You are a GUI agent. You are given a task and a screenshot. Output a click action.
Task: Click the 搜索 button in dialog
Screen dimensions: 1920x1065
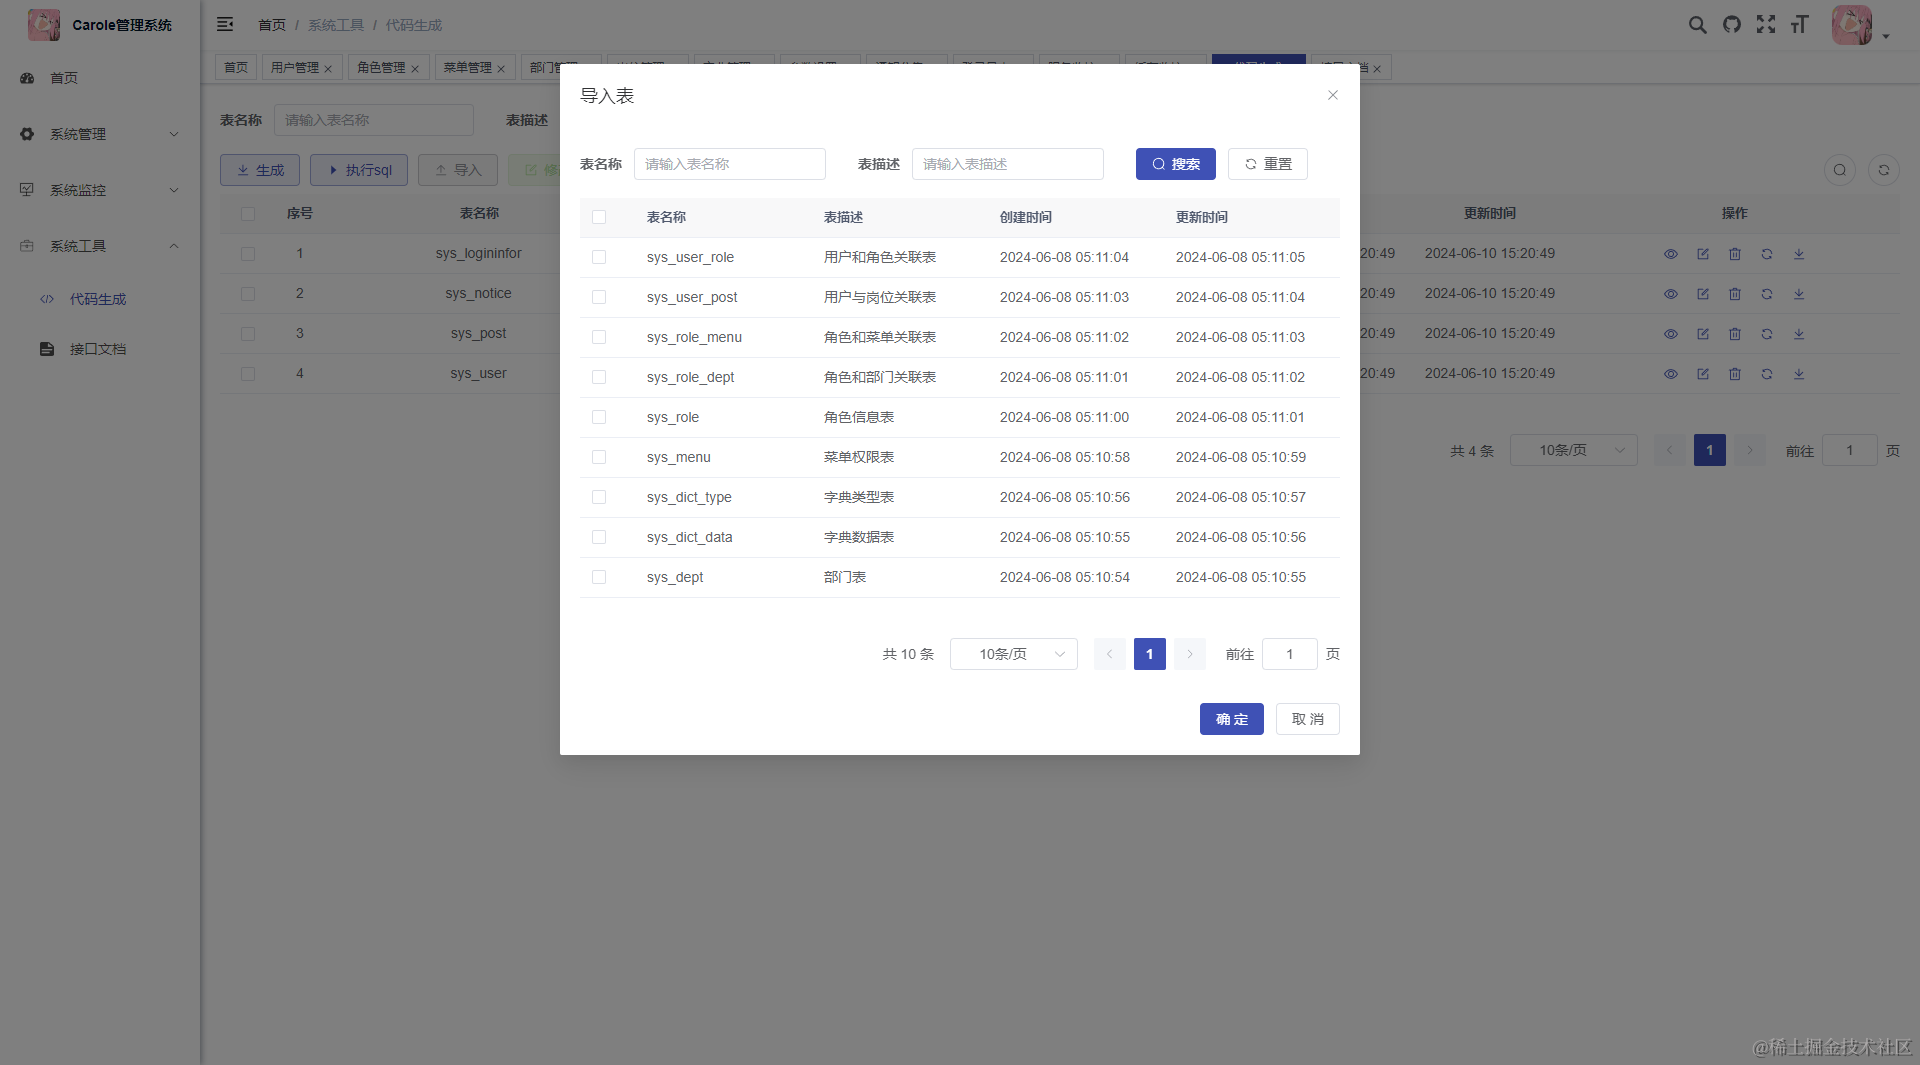(1175, 164)
